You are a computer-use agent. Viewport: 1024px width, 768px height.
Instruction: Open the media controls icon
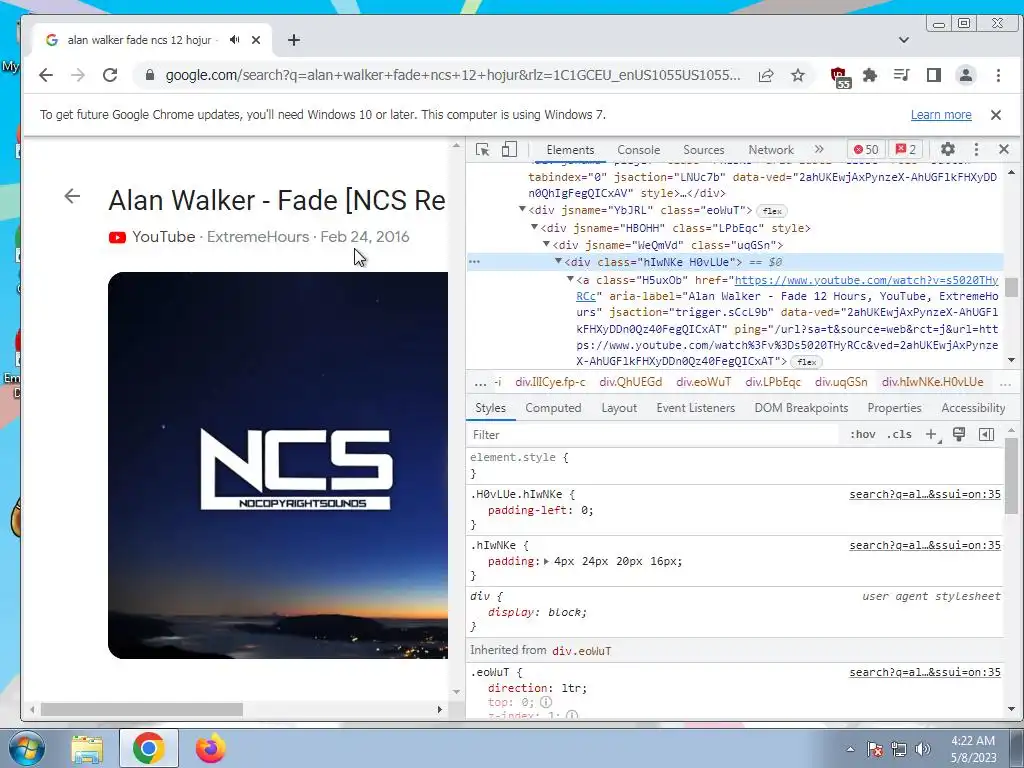[902, 75]
